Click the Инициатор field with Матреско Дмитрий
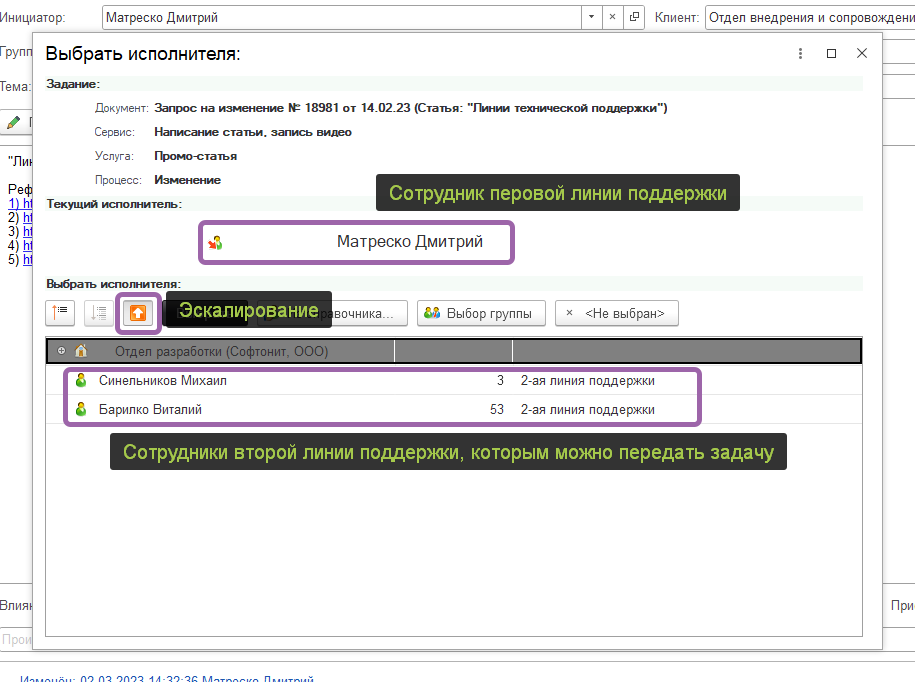Screen dimensions: 915x682 coord(340,18)
